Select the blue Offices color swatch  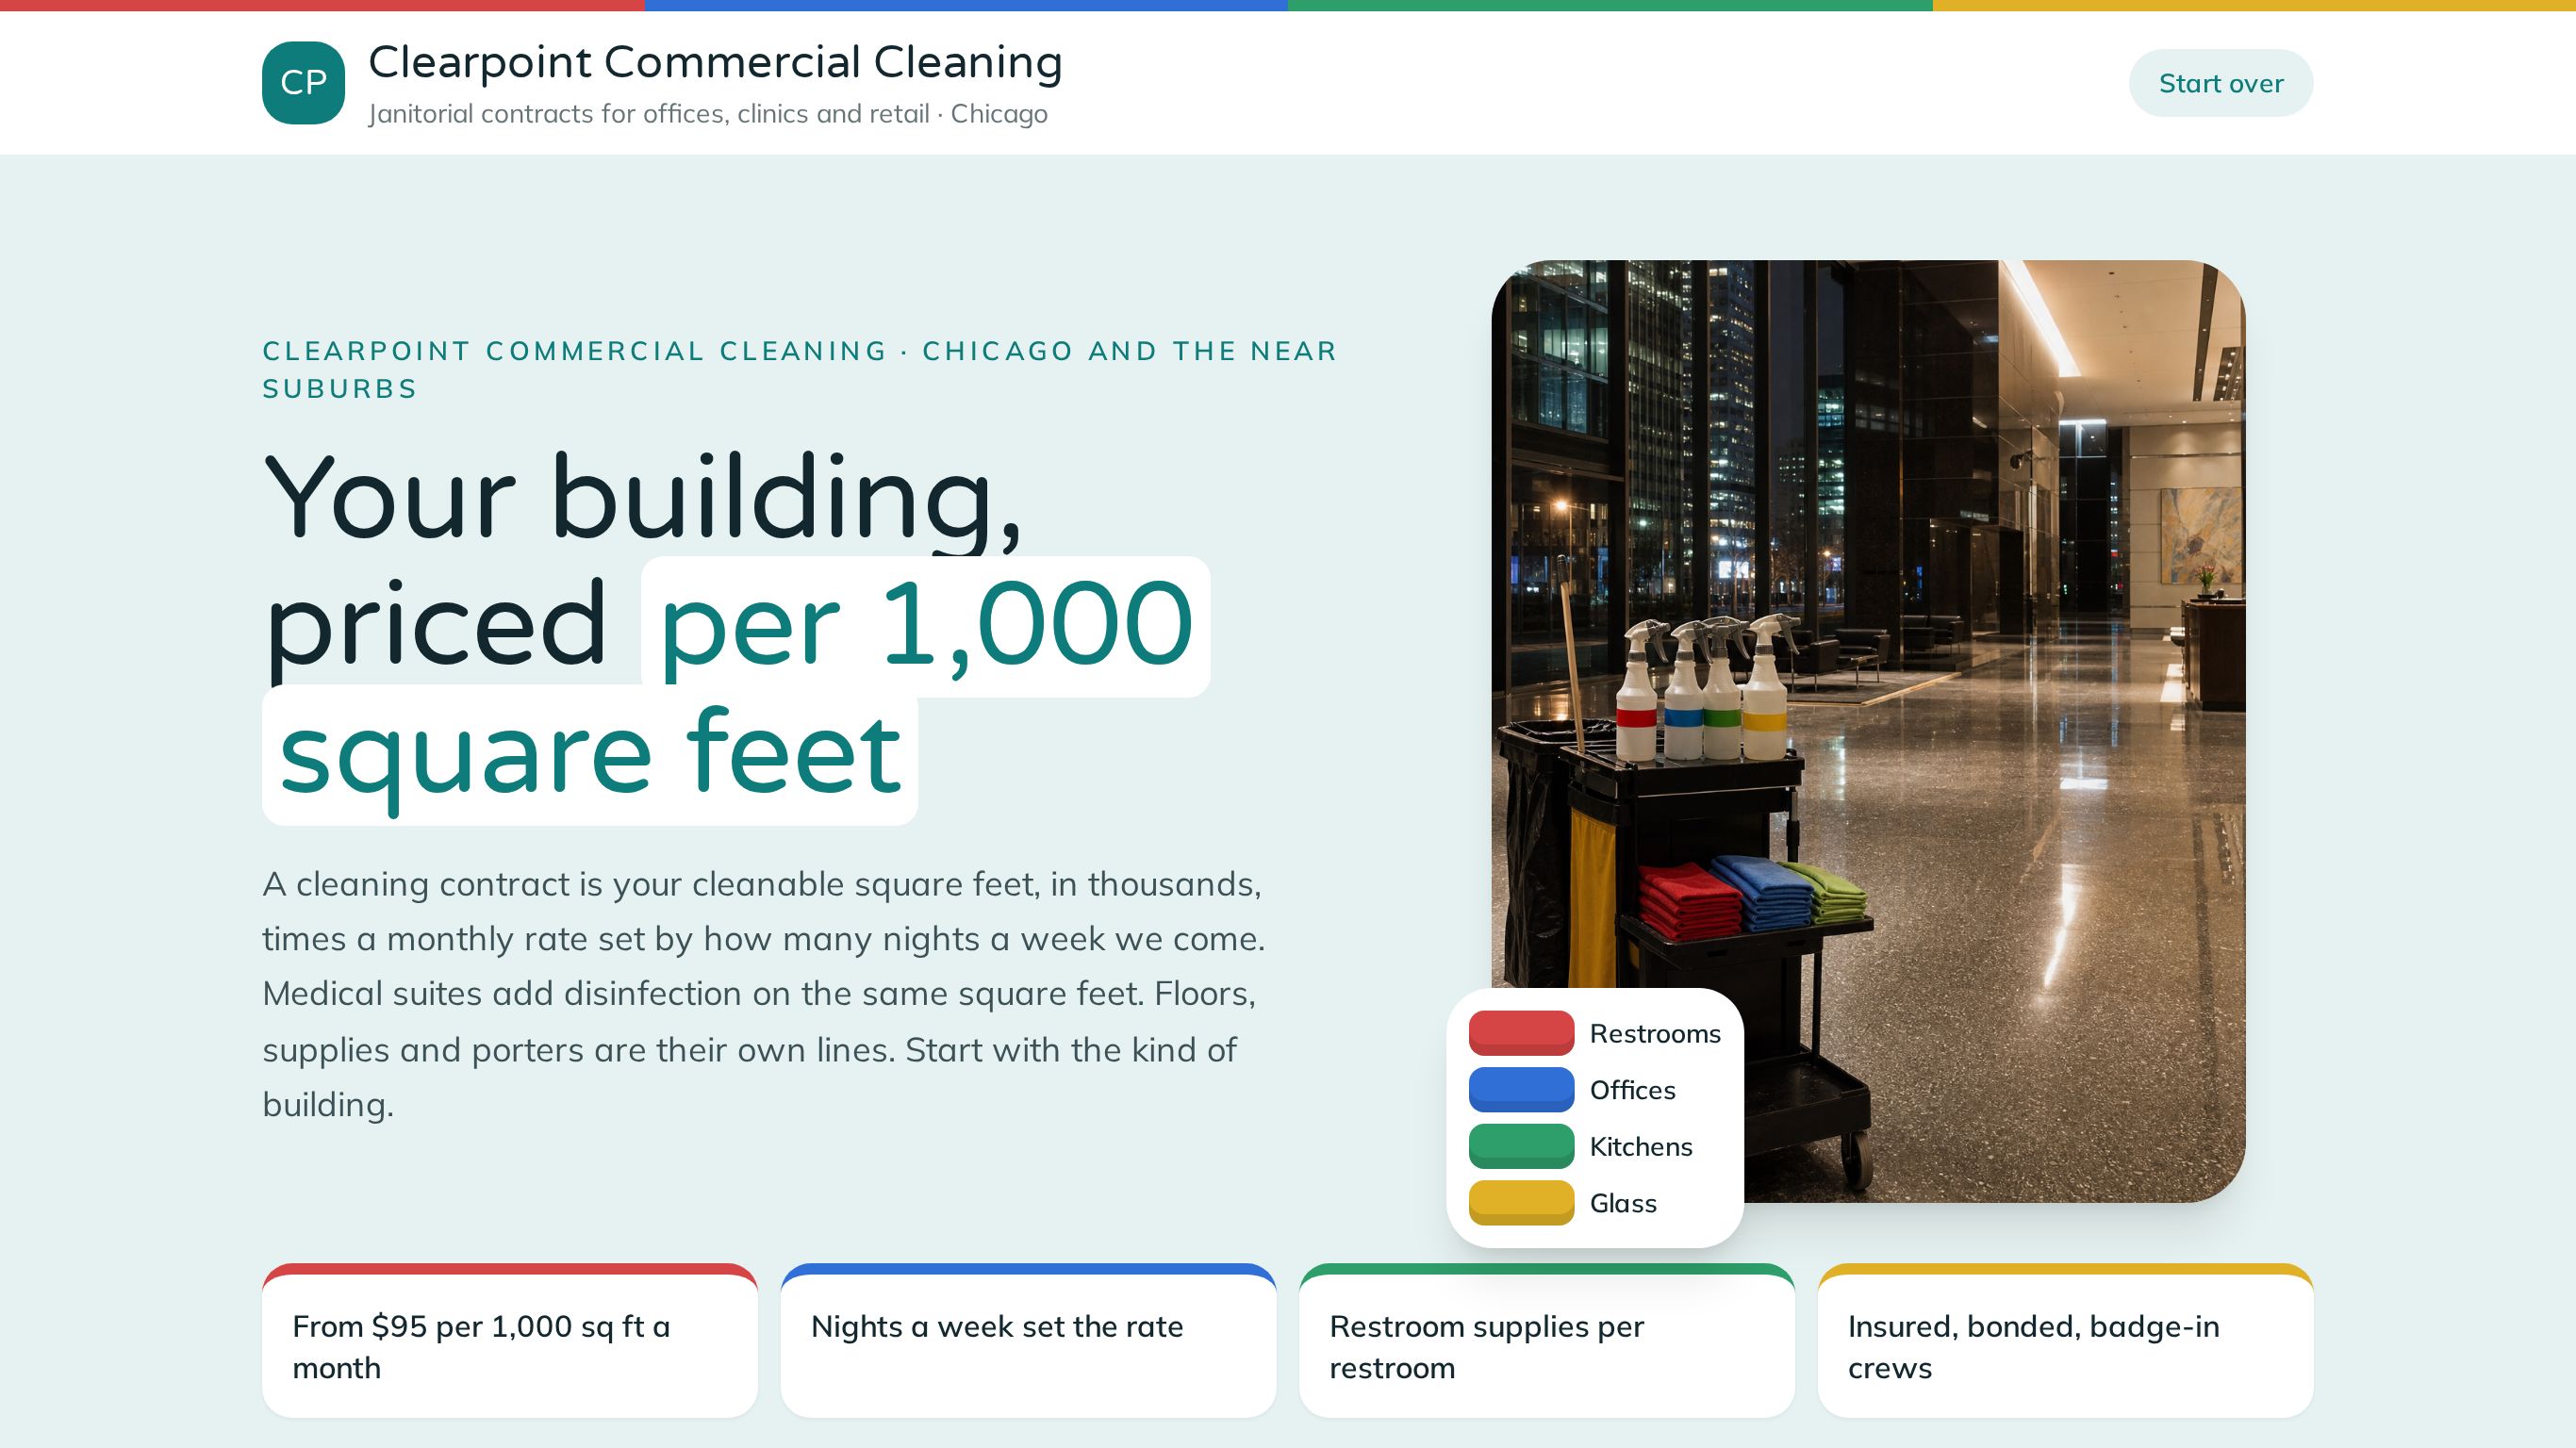click(1521, 1090)
